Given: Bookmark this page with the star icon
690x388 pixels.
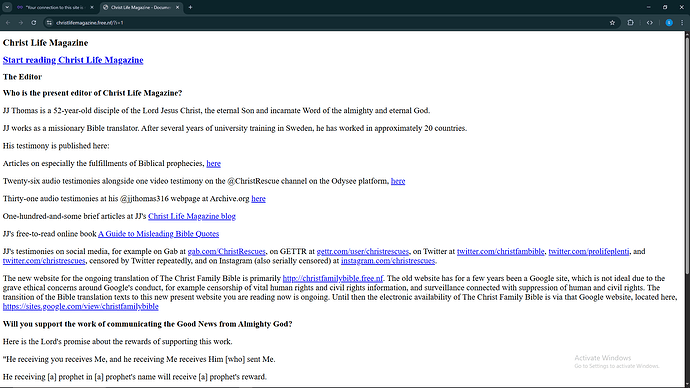Looking at the screenshot, I should 612,22.
